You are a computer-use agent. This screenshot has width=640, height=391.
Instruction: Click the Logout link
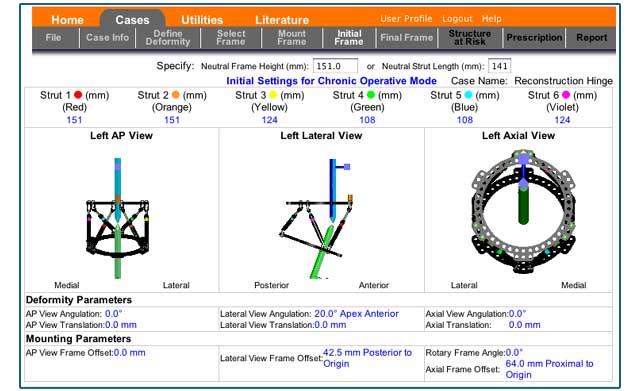457,19
